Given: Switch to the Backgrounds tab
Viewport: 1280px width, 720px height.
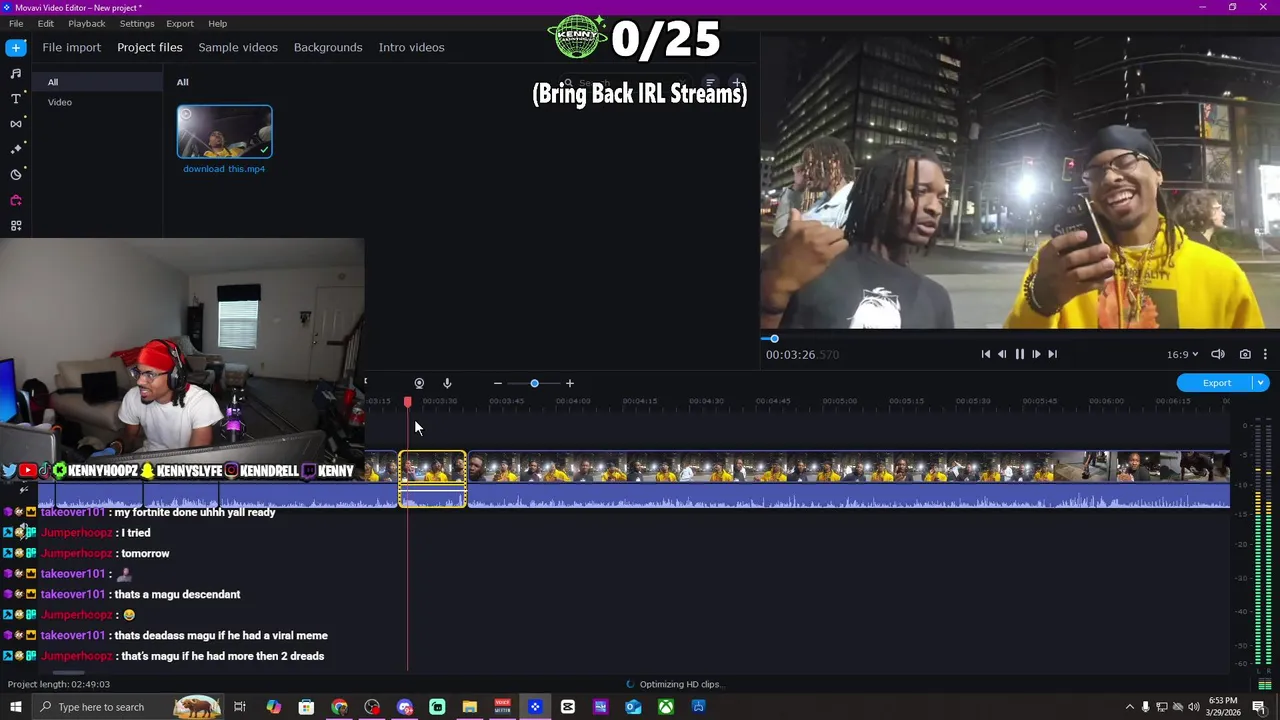Looking at the screenshot, I should pyautogui.click(x=328, y=47).
